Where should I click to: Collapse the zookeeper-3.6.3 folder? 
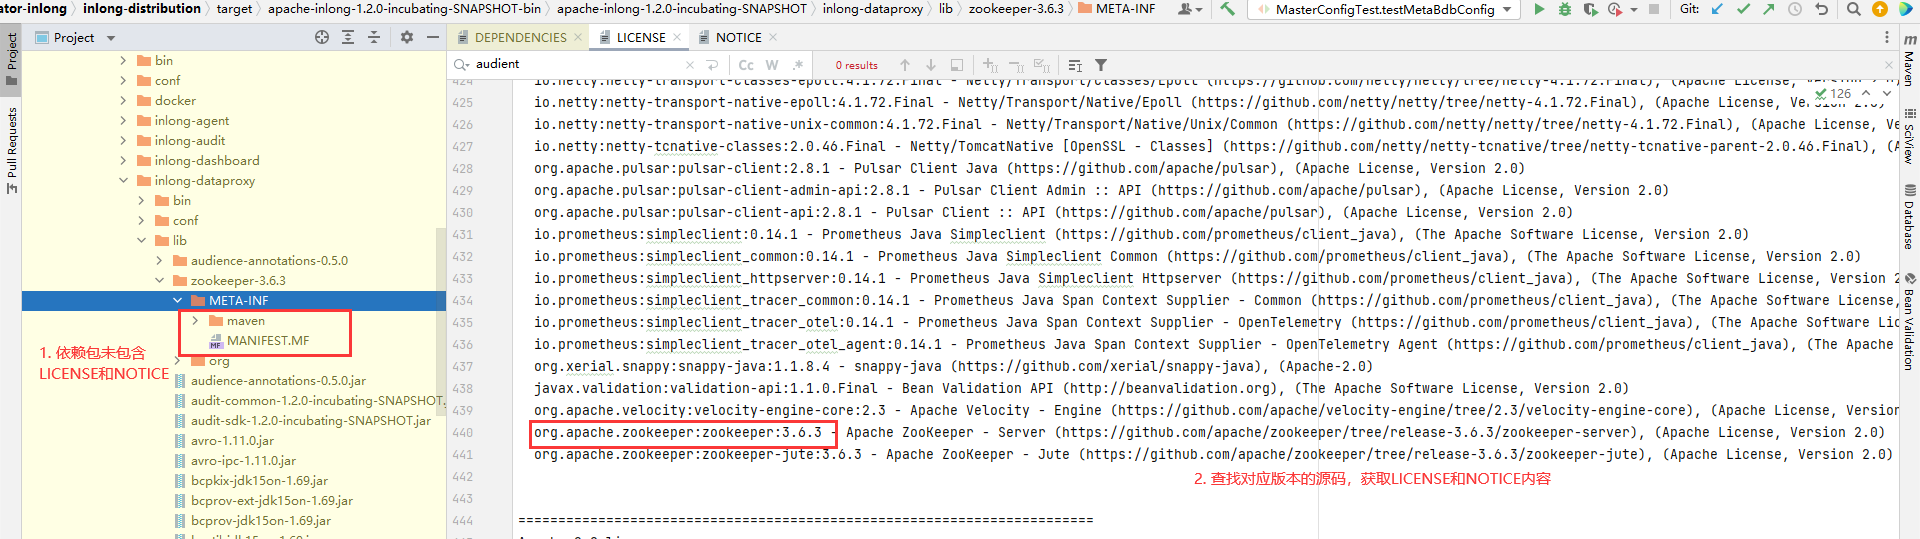(159, 281)
